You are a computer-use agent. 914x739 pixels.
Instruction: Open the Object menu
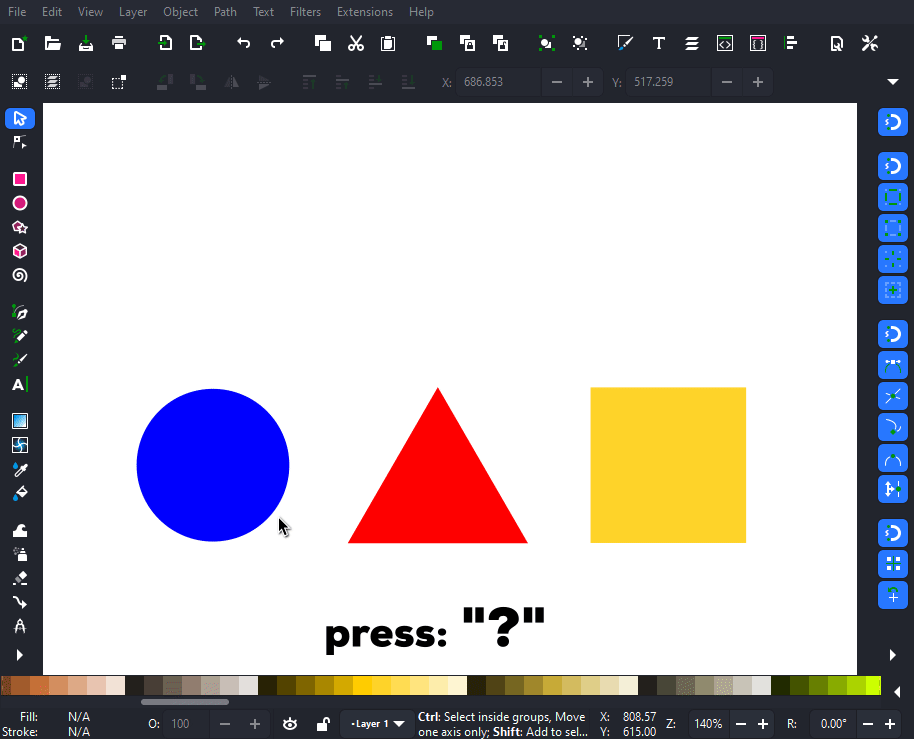coord(180,12)
